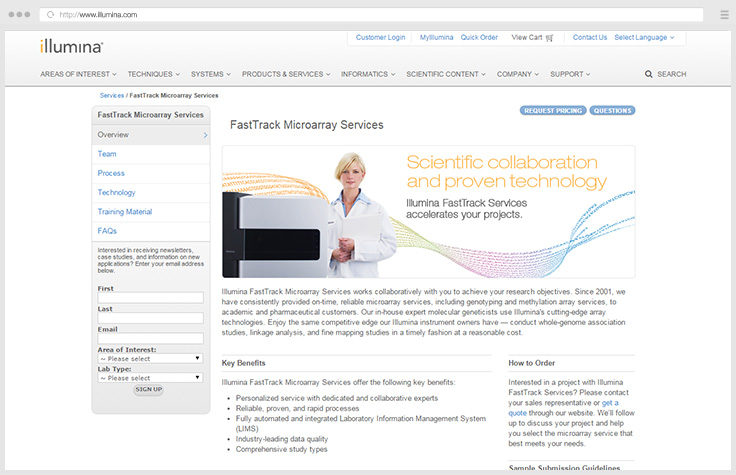Click in the First name field
This screenshot has width=736, height=475.
click(x=150, y=298)
